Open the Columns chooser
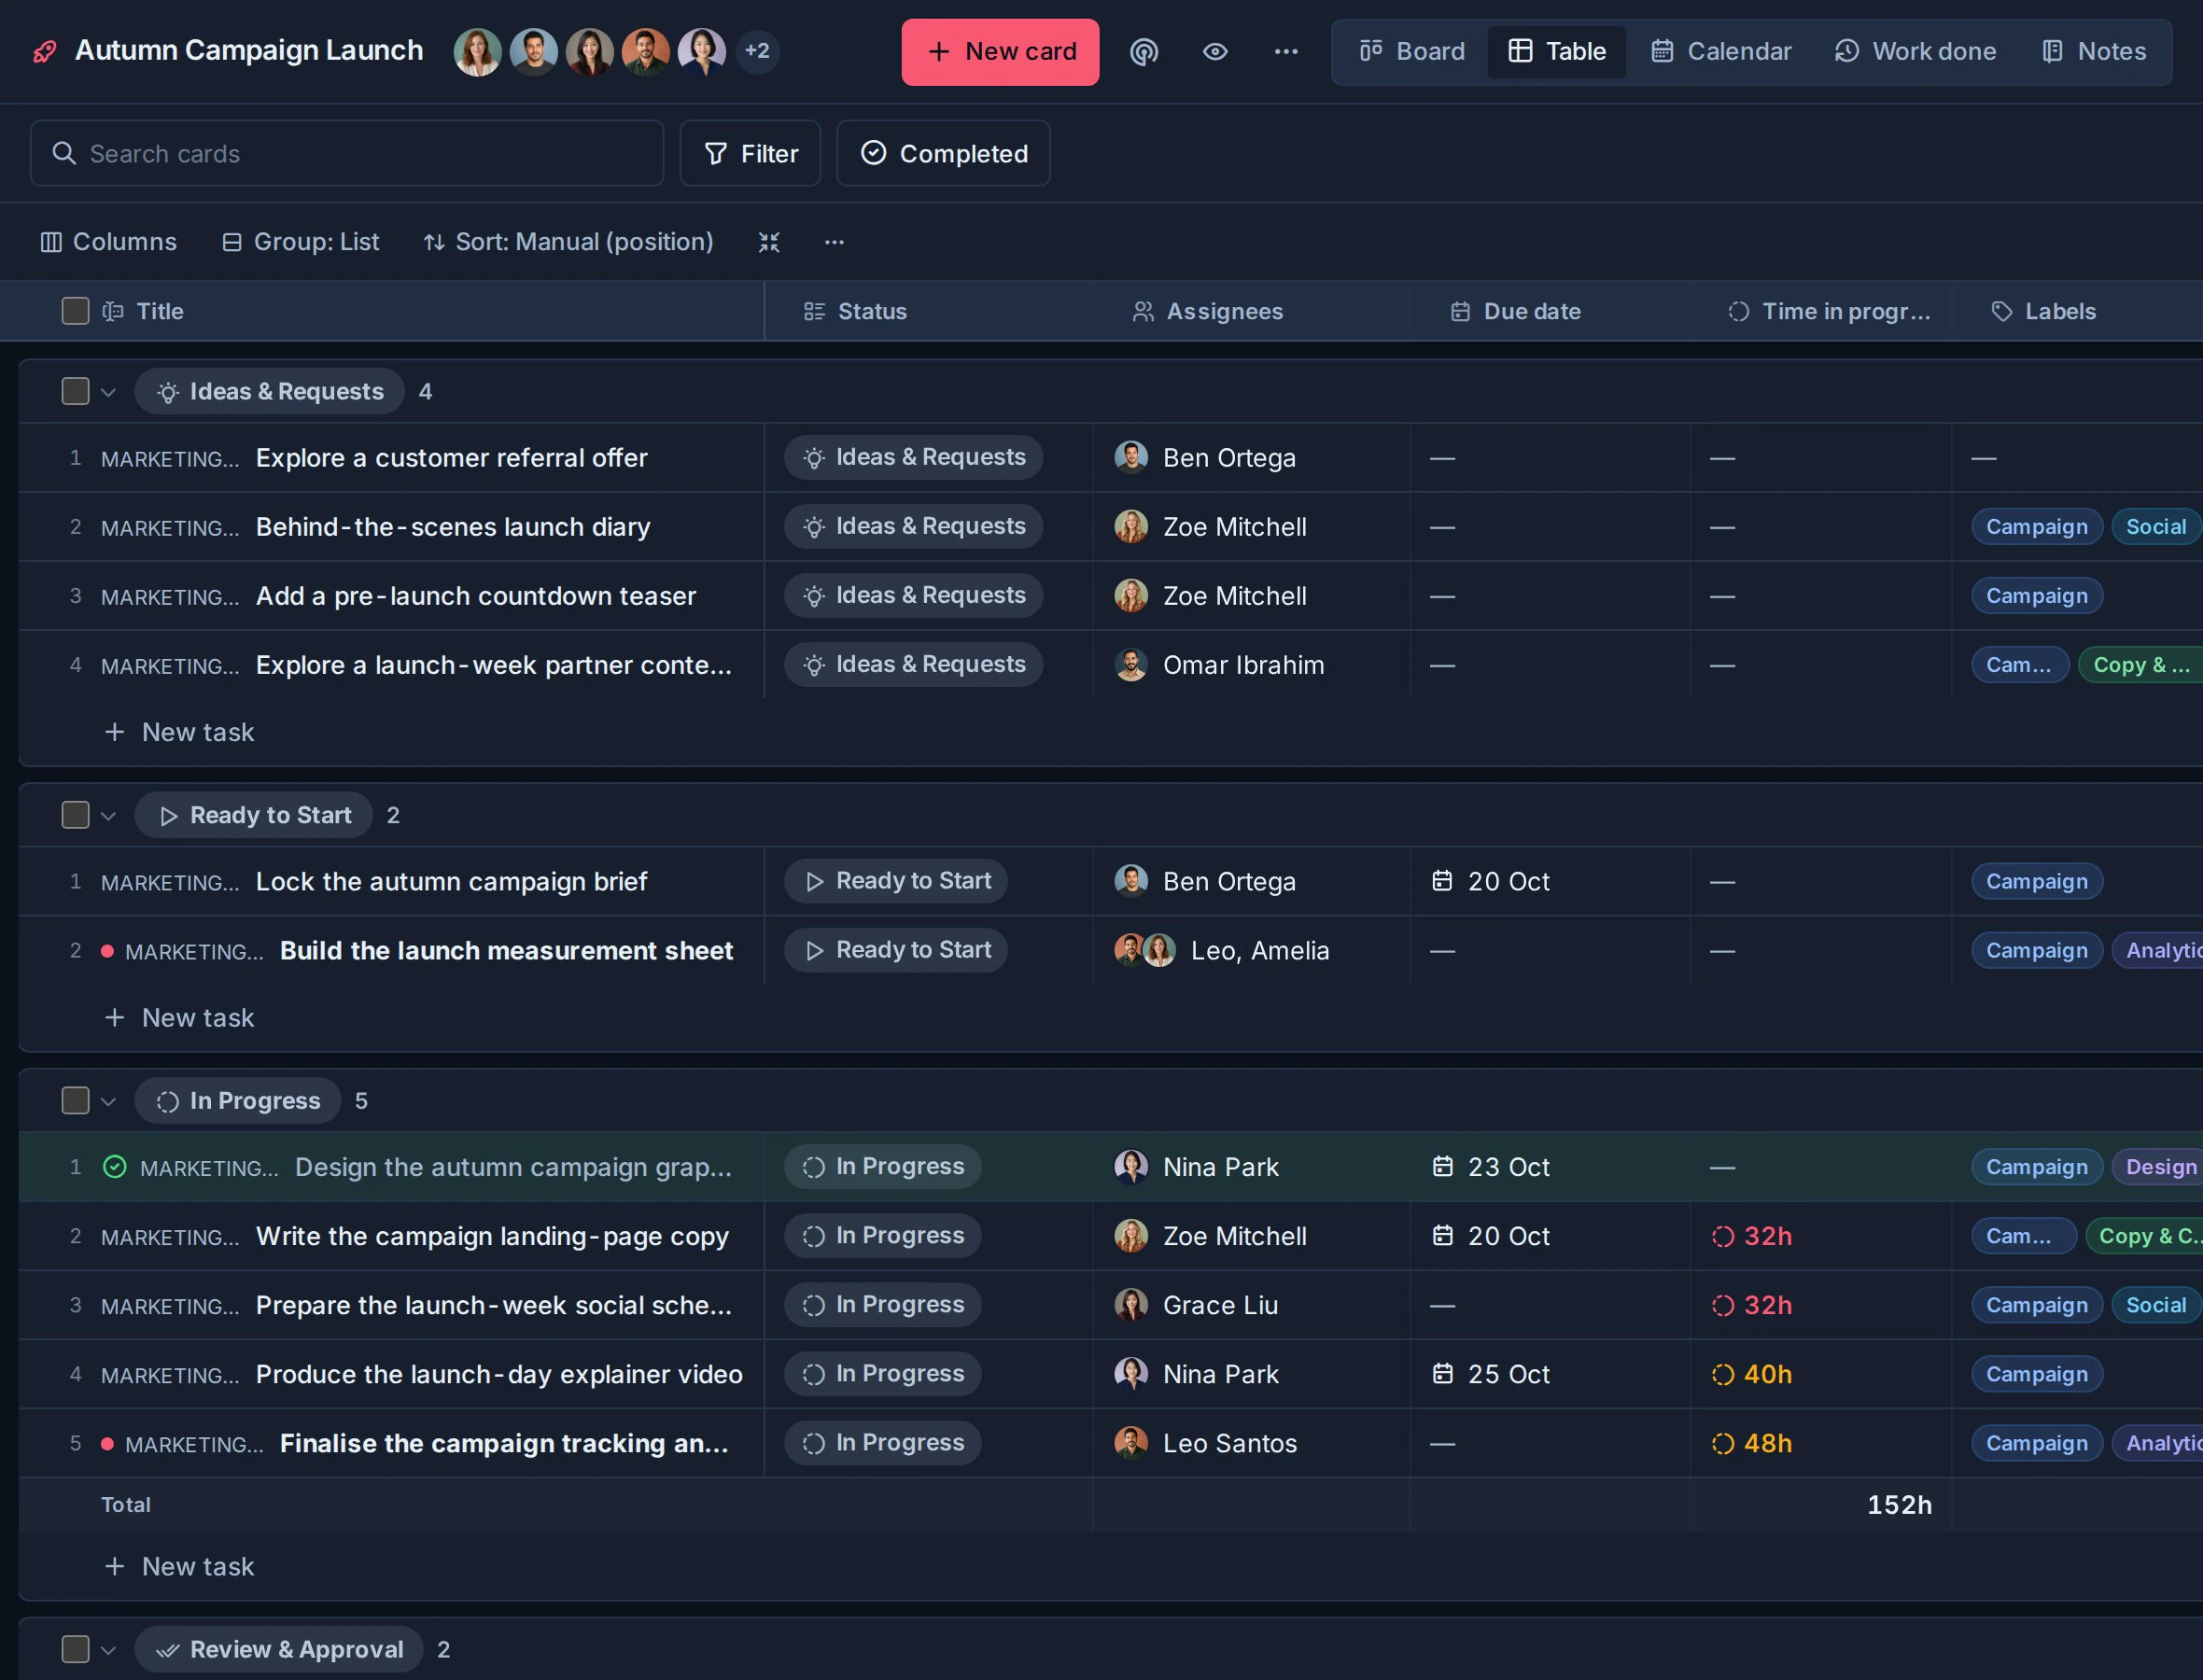Screen dimensions: 2203x1680 click(108, 242)
